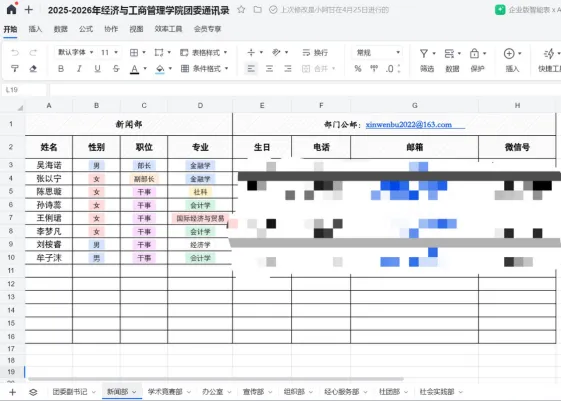This screenshot has width=561, height=401.
Task: Toggle underline formatting
Action: point(97,68)
